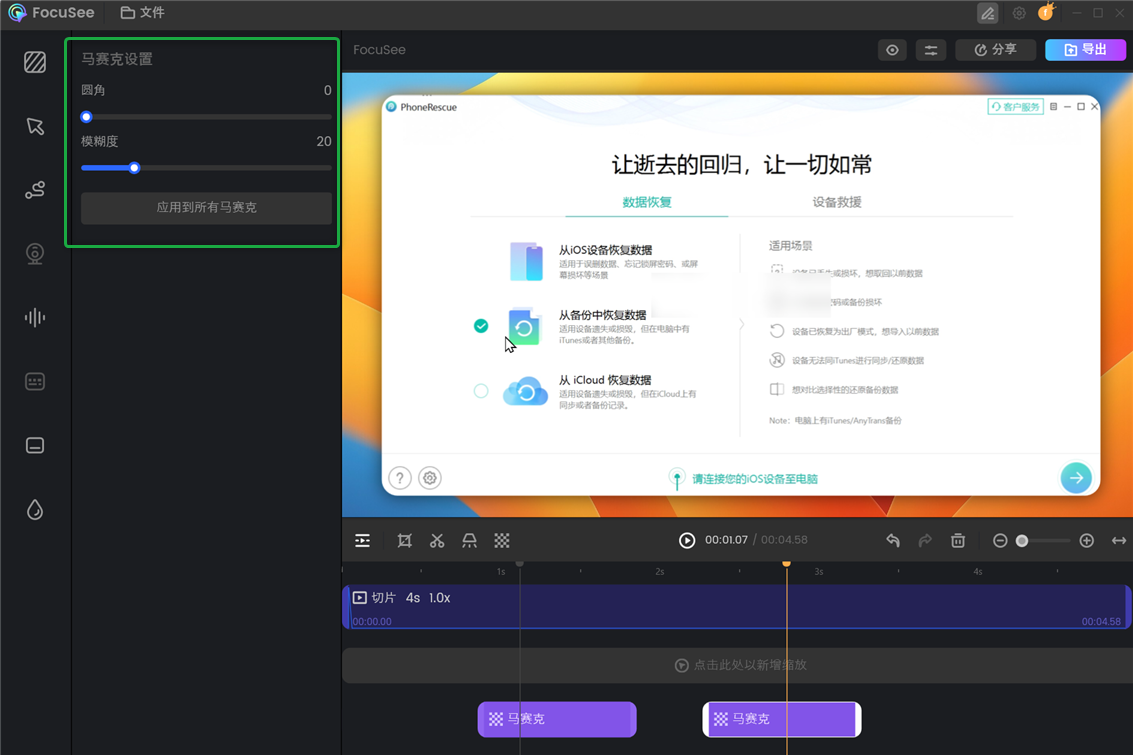Select 从 iCloud 恢复数据 radio option
Image resolution: width=1133 pixels, height=755 pixels.
[481, 391]
